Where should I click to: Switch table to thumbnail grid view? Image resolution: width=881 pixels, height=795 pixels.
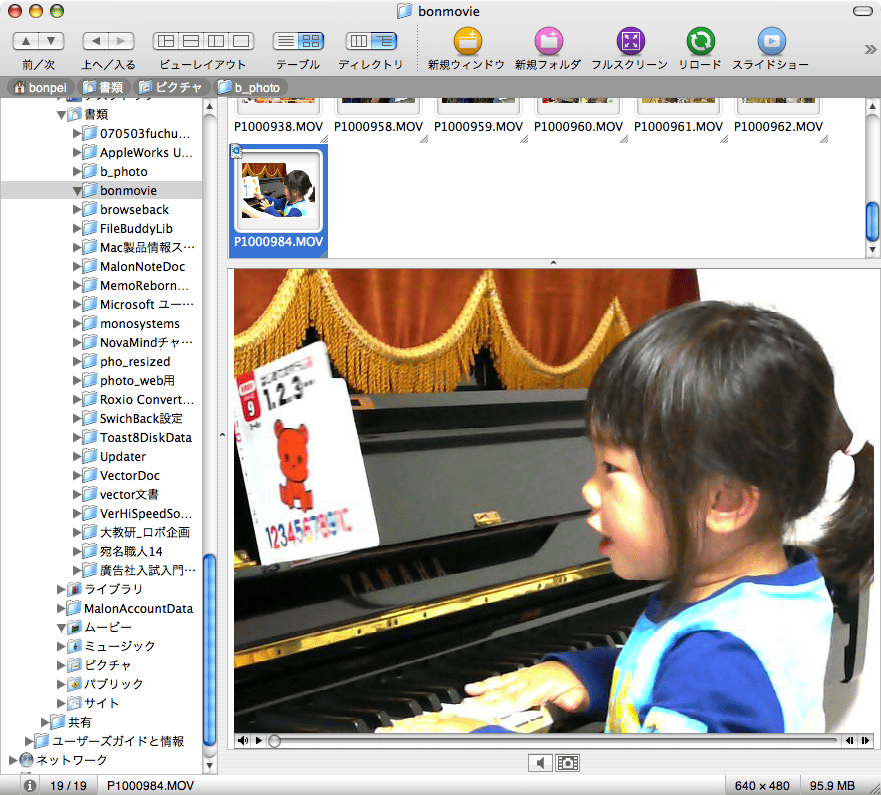pos(311,40)
